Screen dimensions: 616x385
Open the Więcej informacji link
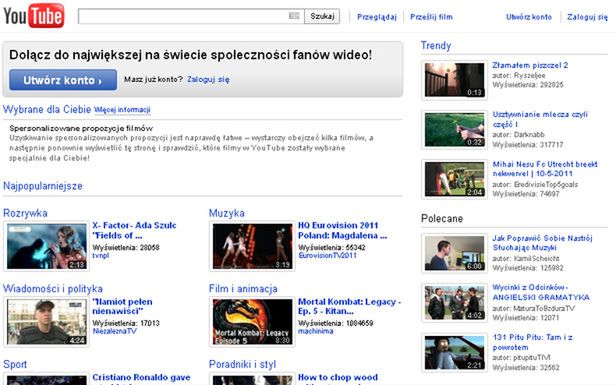point(123,110)
